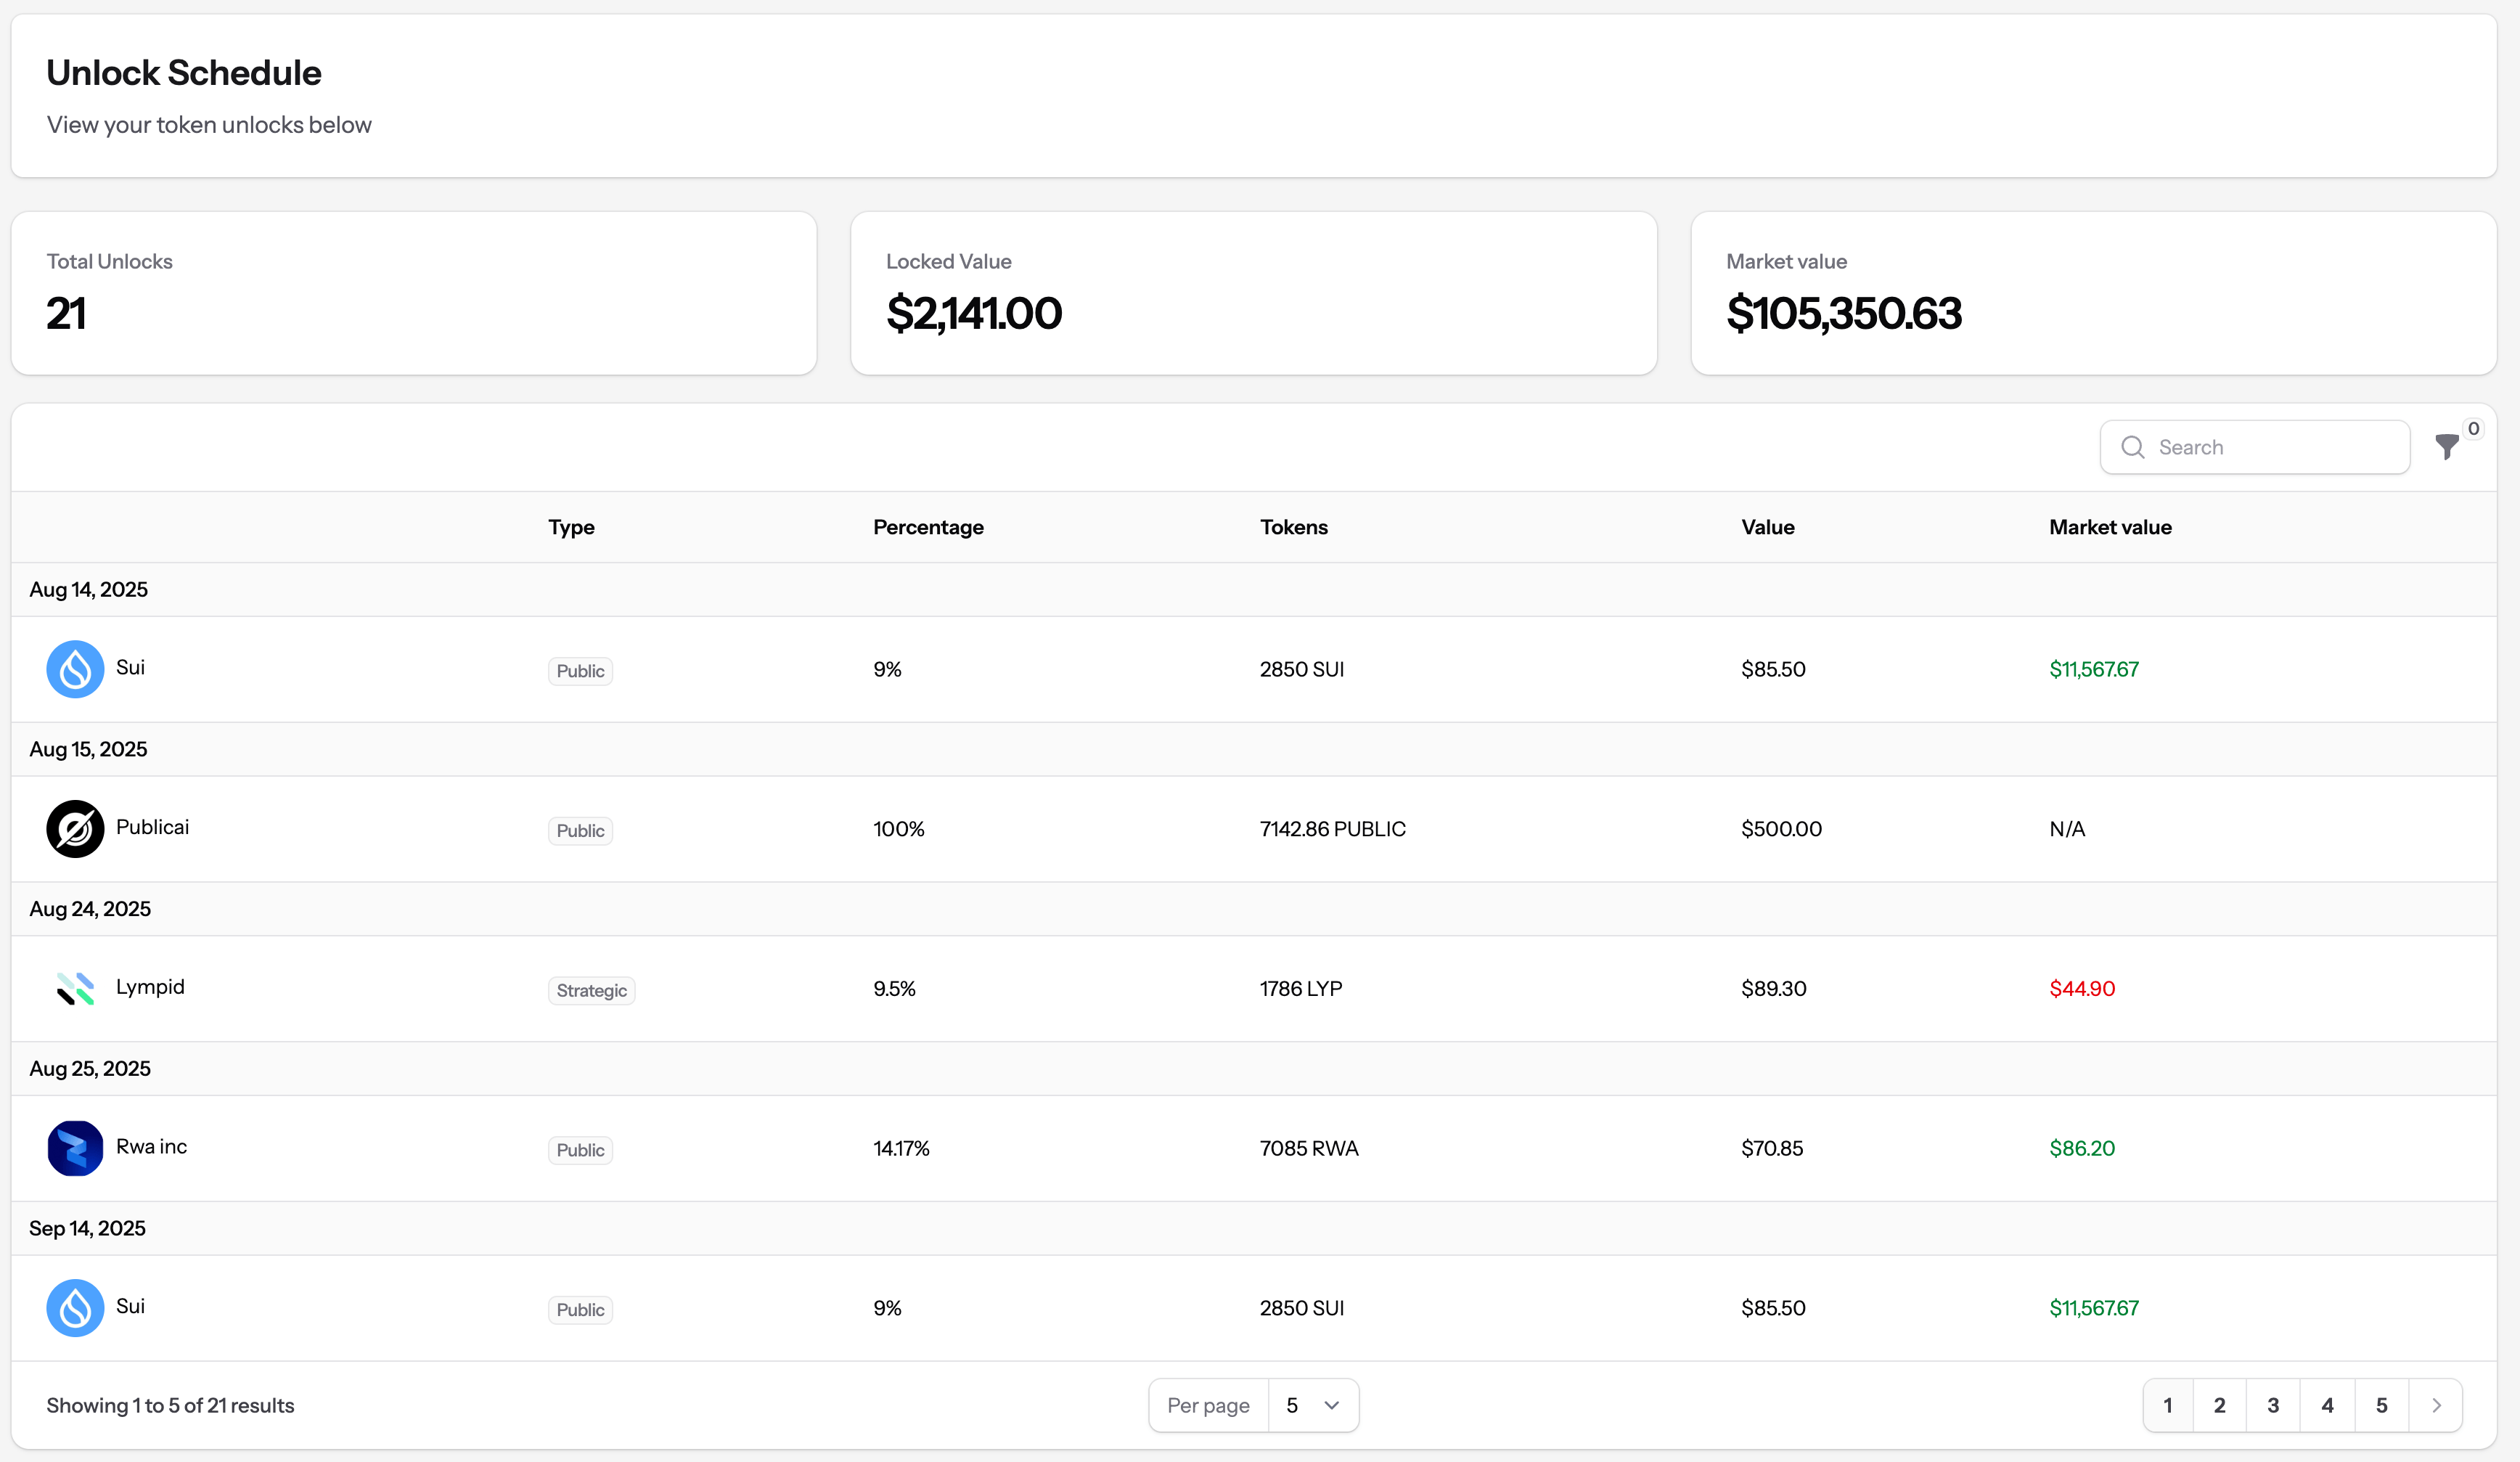Click the Public badge in Publicai row
This screenshot has width=2520, height=1462.
(x=580, y=830)
